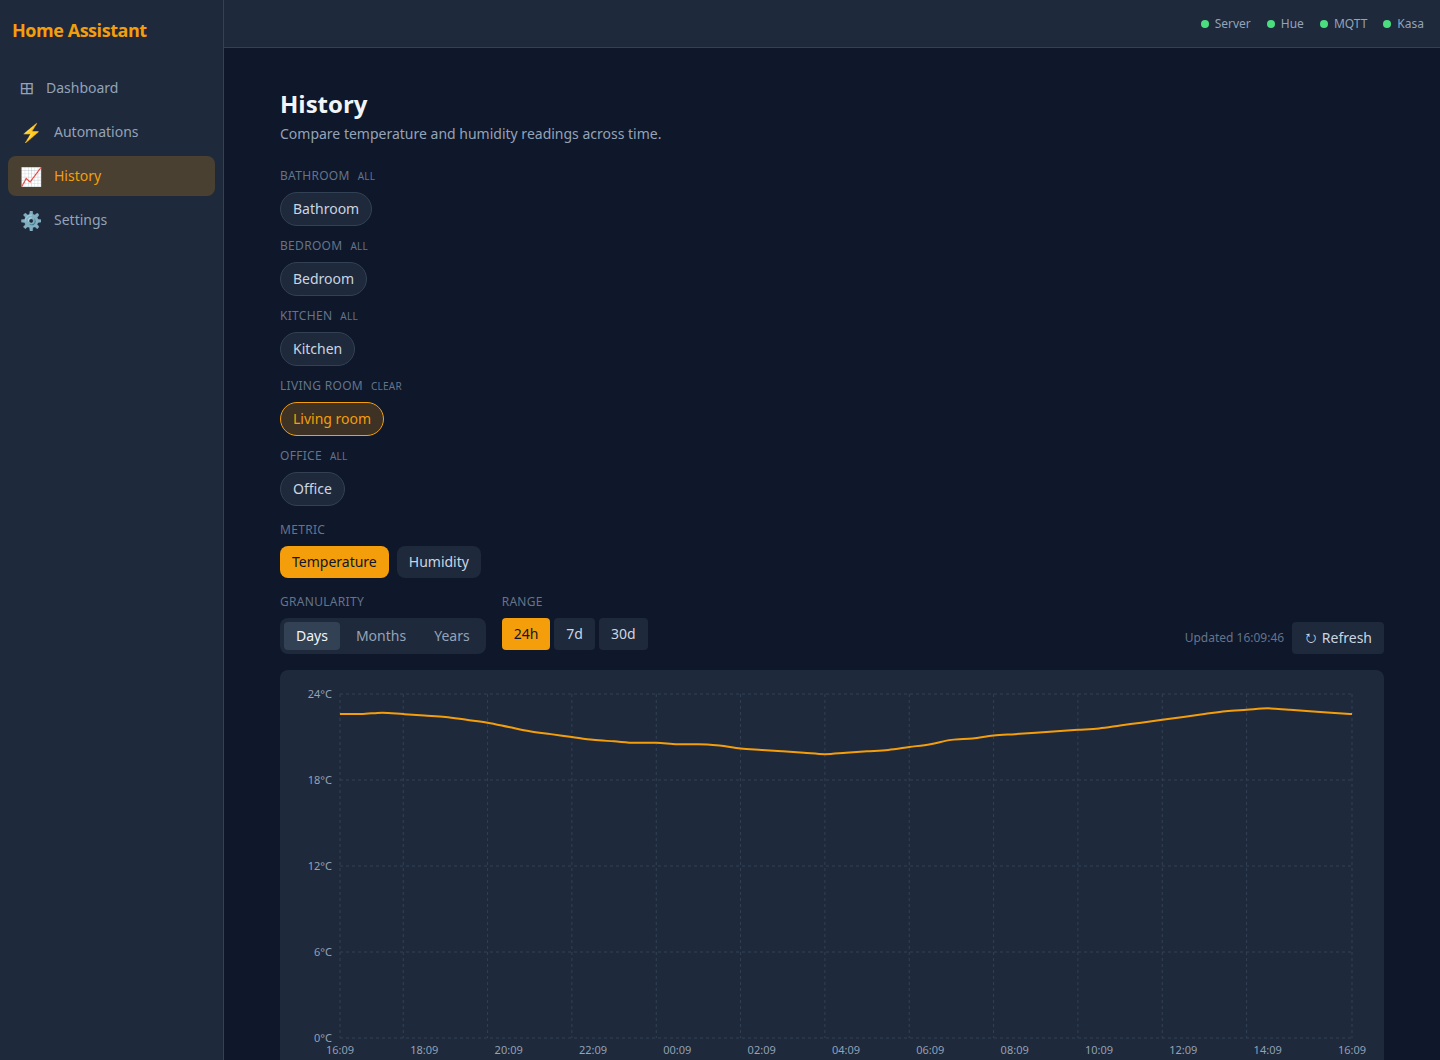Click the Settings gear icon

point(31,220)
